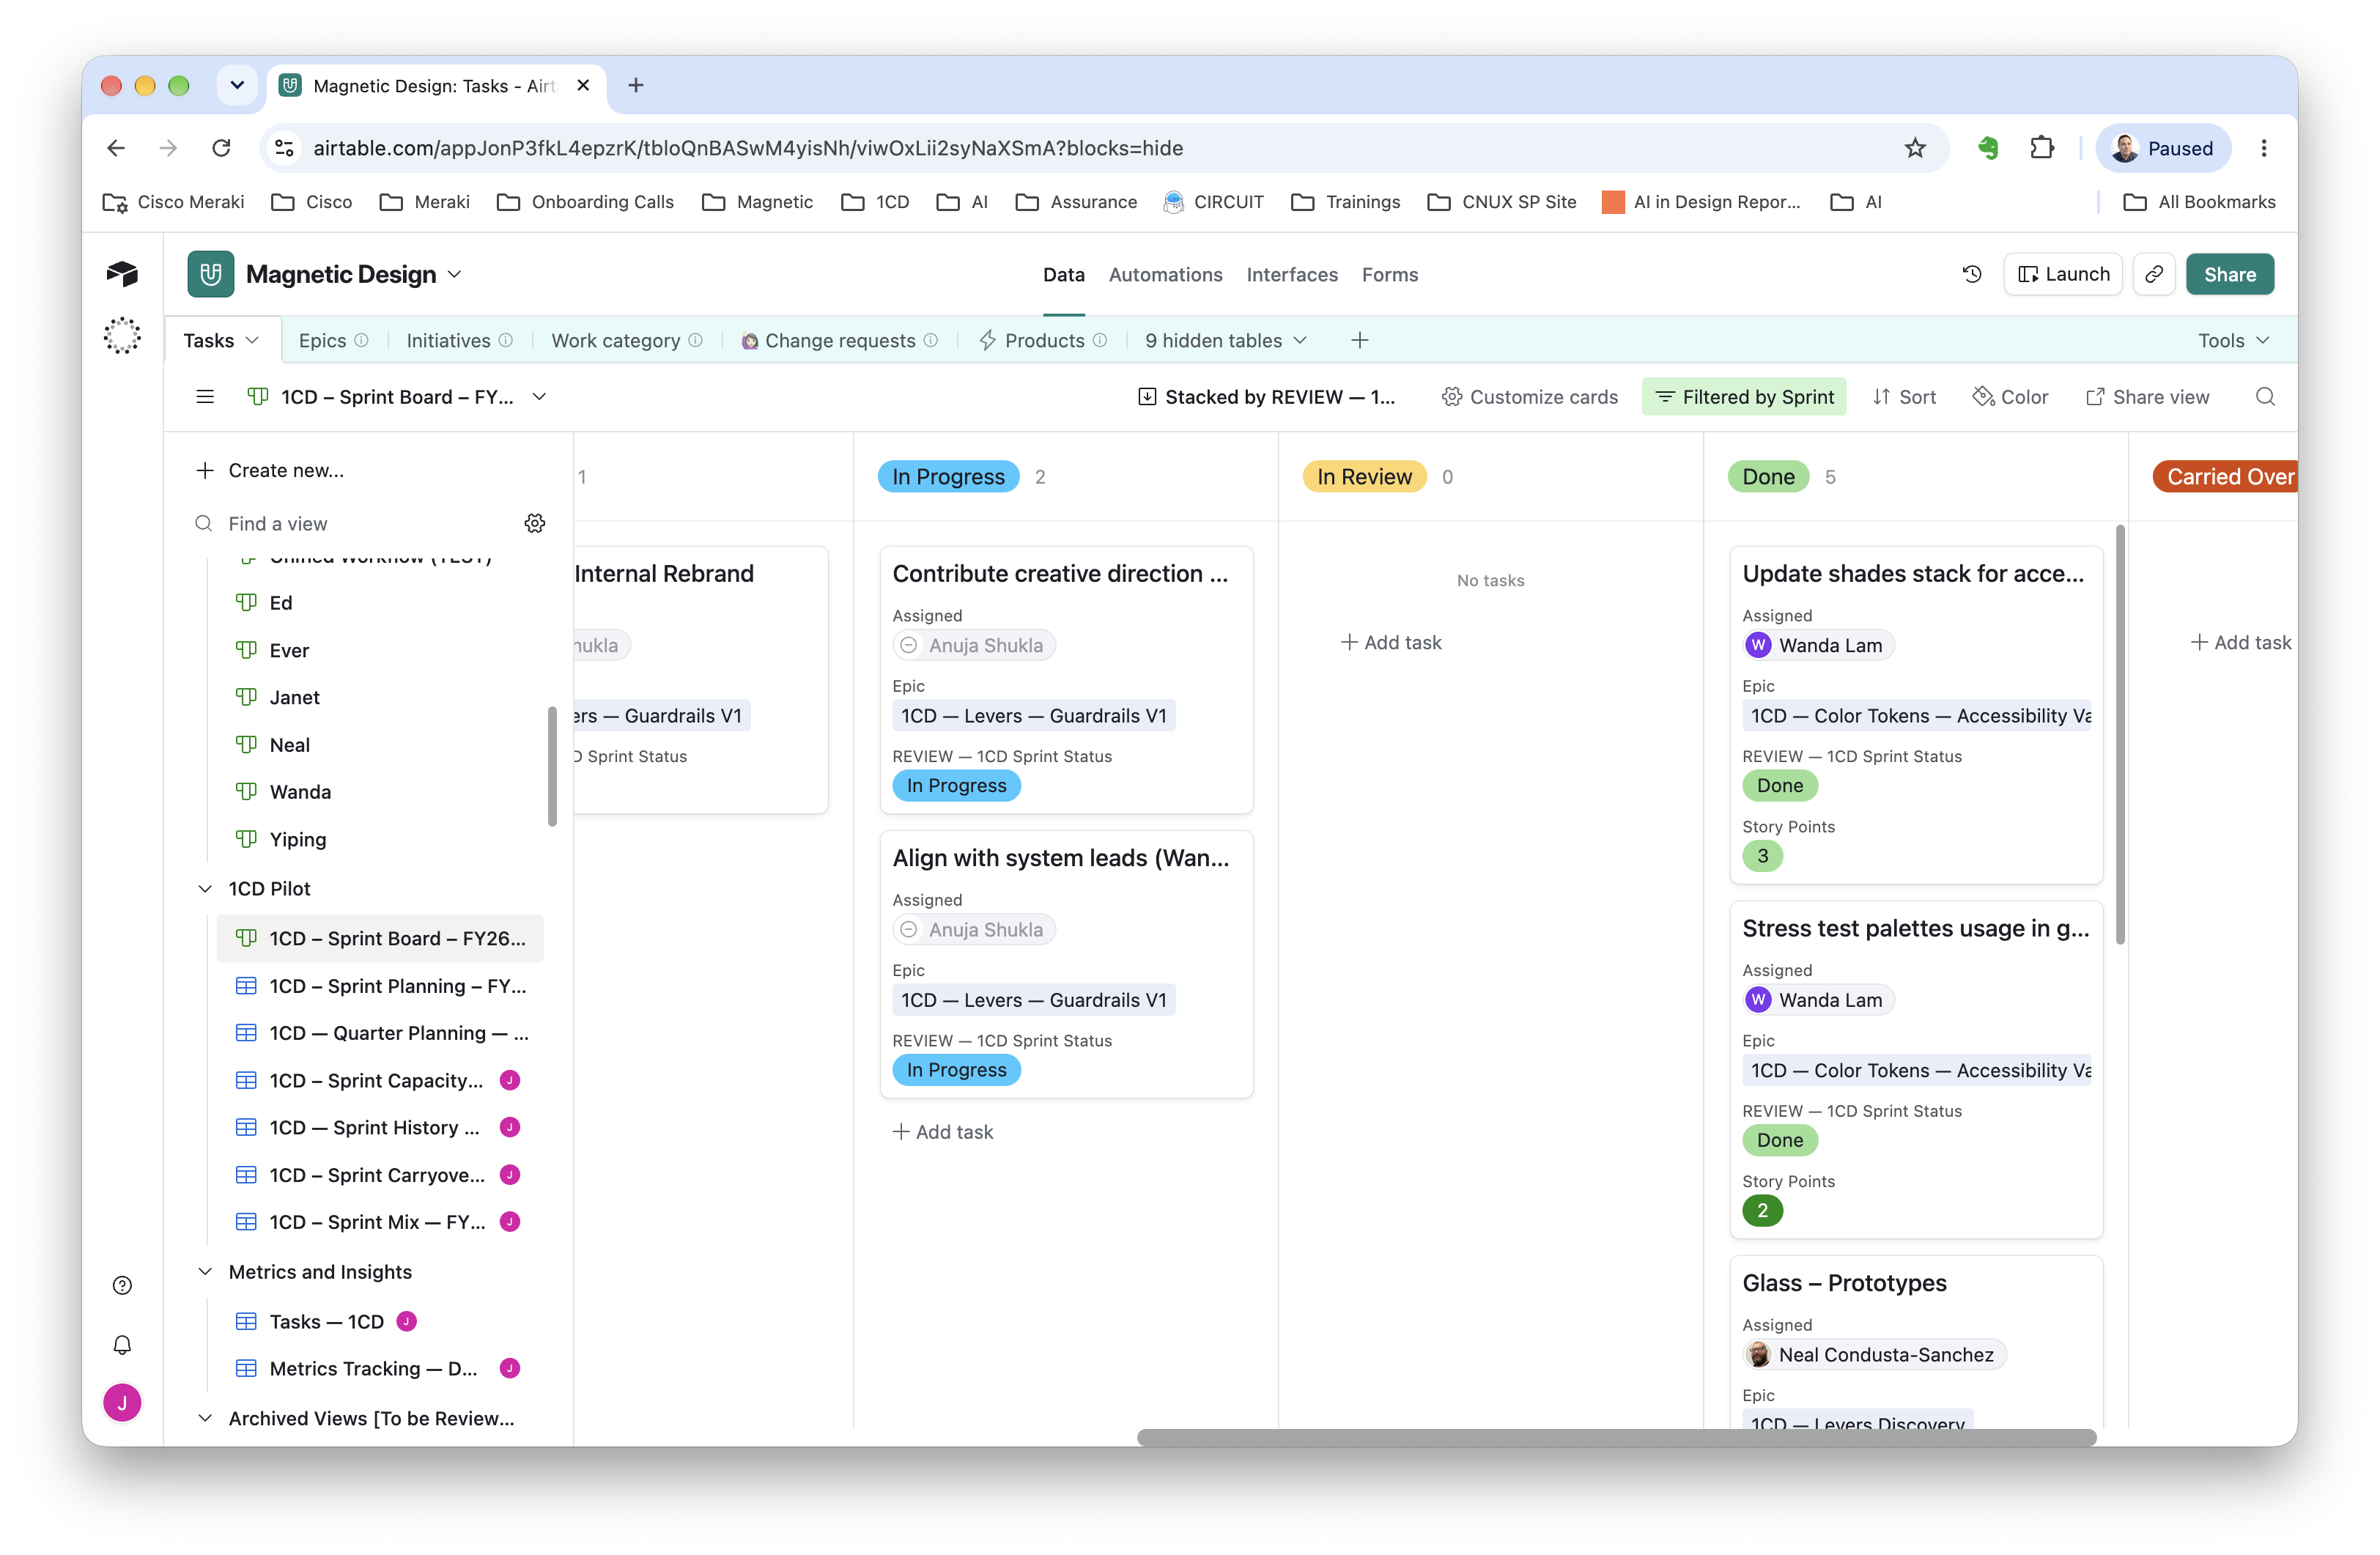This screenshot has height=1555, width=2380.
Task: Click the copy link icon button
Action: [2154, 274]
